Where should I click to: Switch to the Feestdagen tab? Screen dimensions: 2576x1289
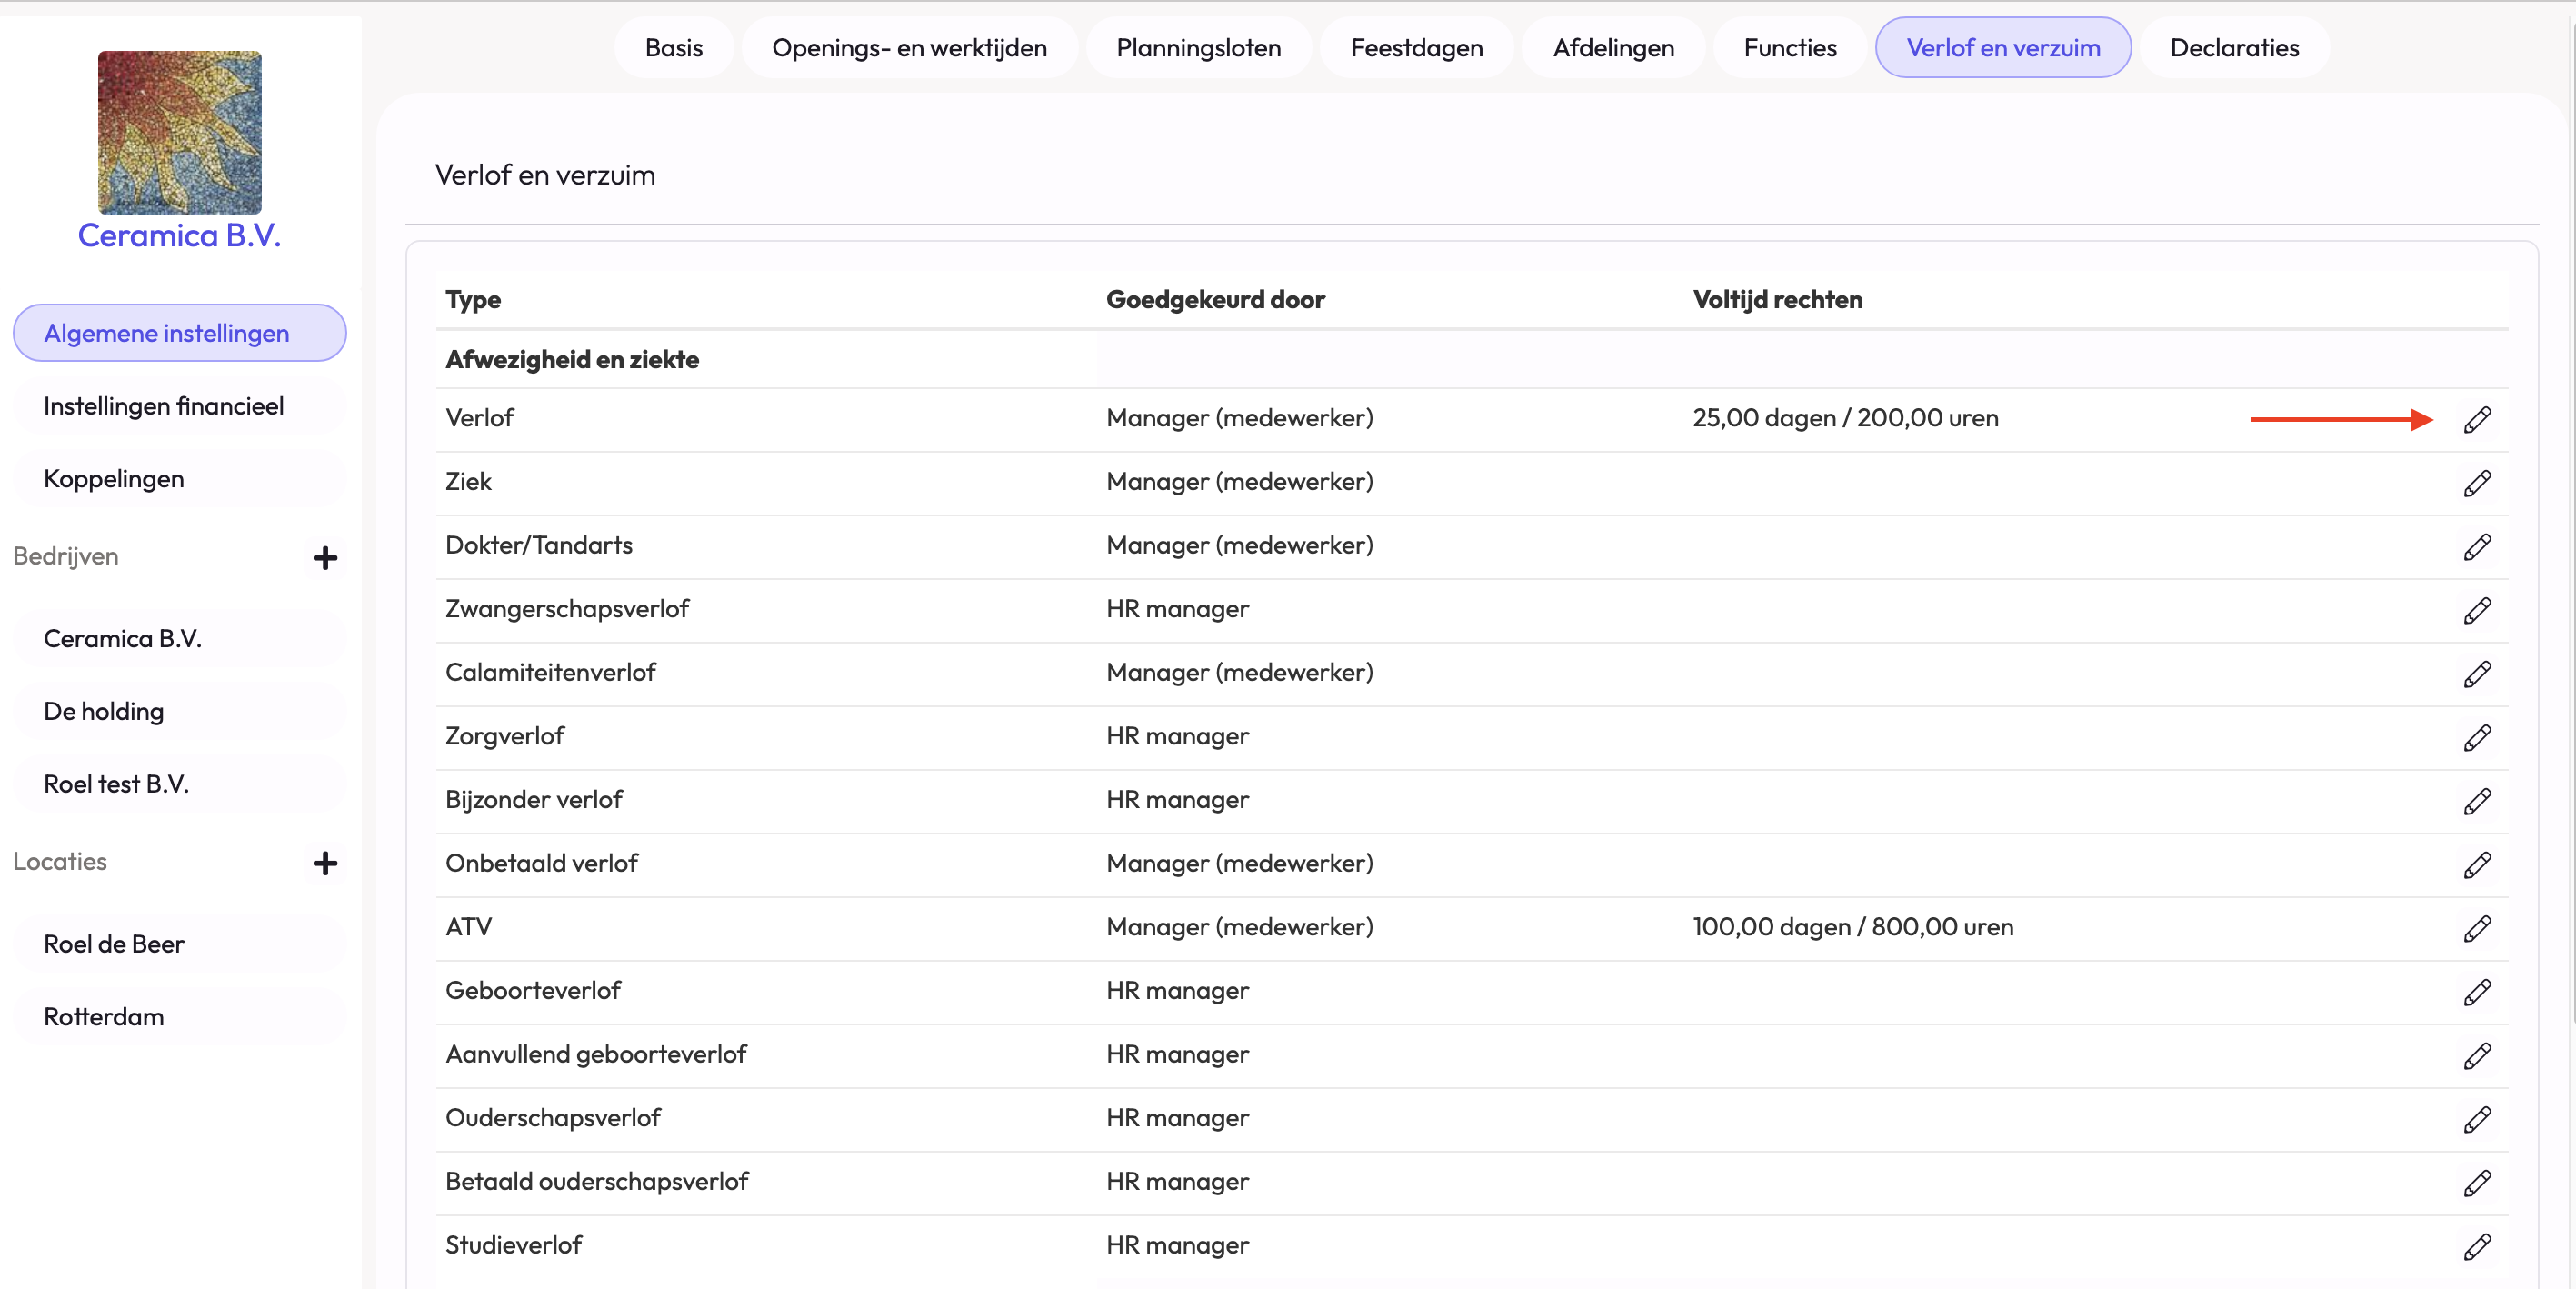[1416, 47]
